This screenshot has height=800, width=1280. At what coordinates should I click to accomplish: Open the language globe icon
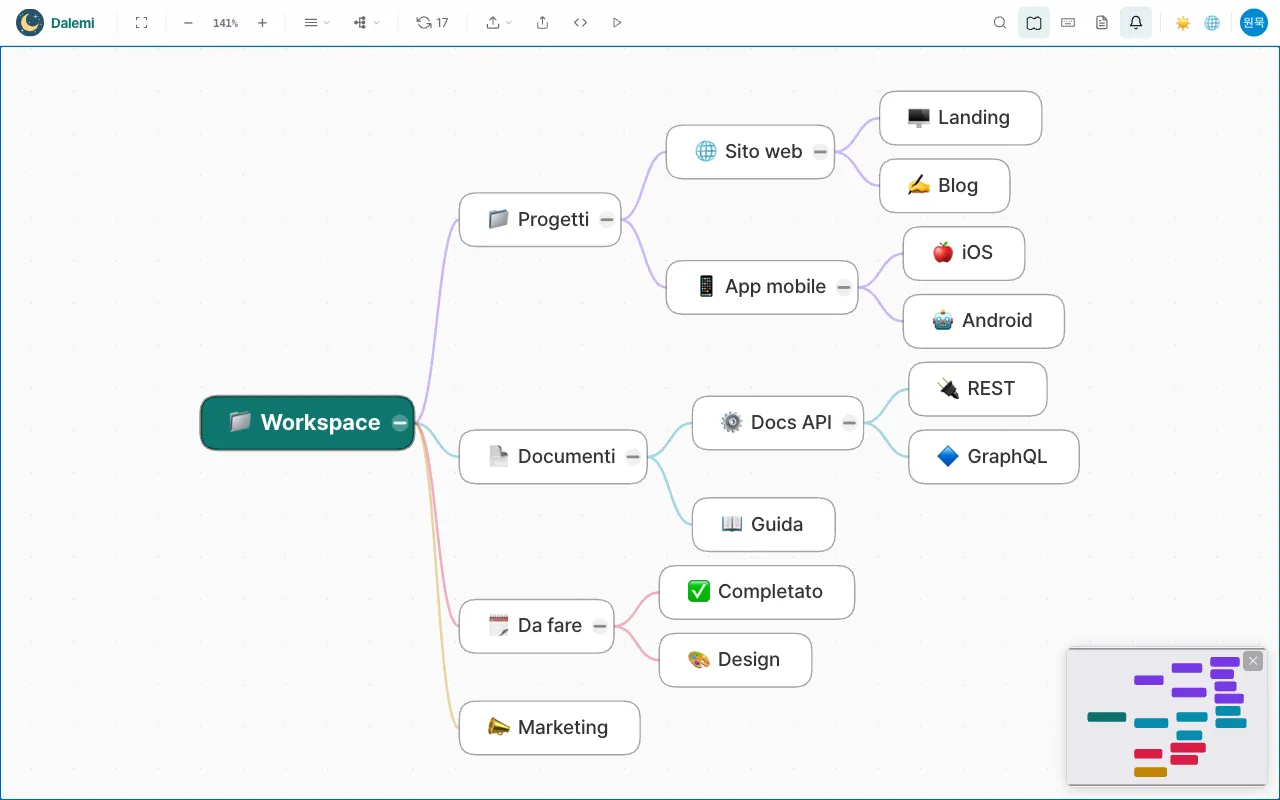click(x=1212, y=22)
